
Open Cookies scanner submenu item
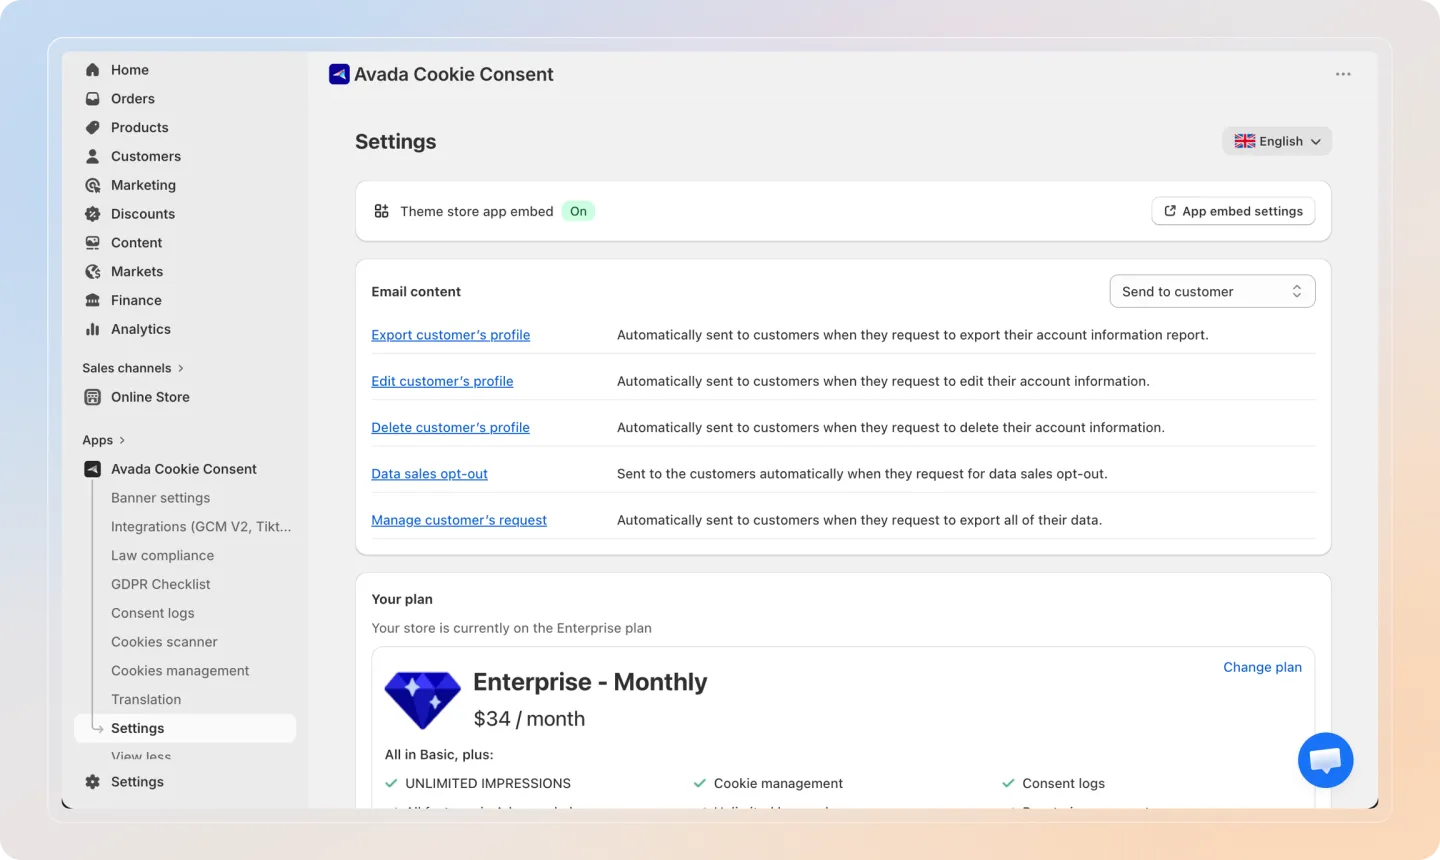[164, 642]
